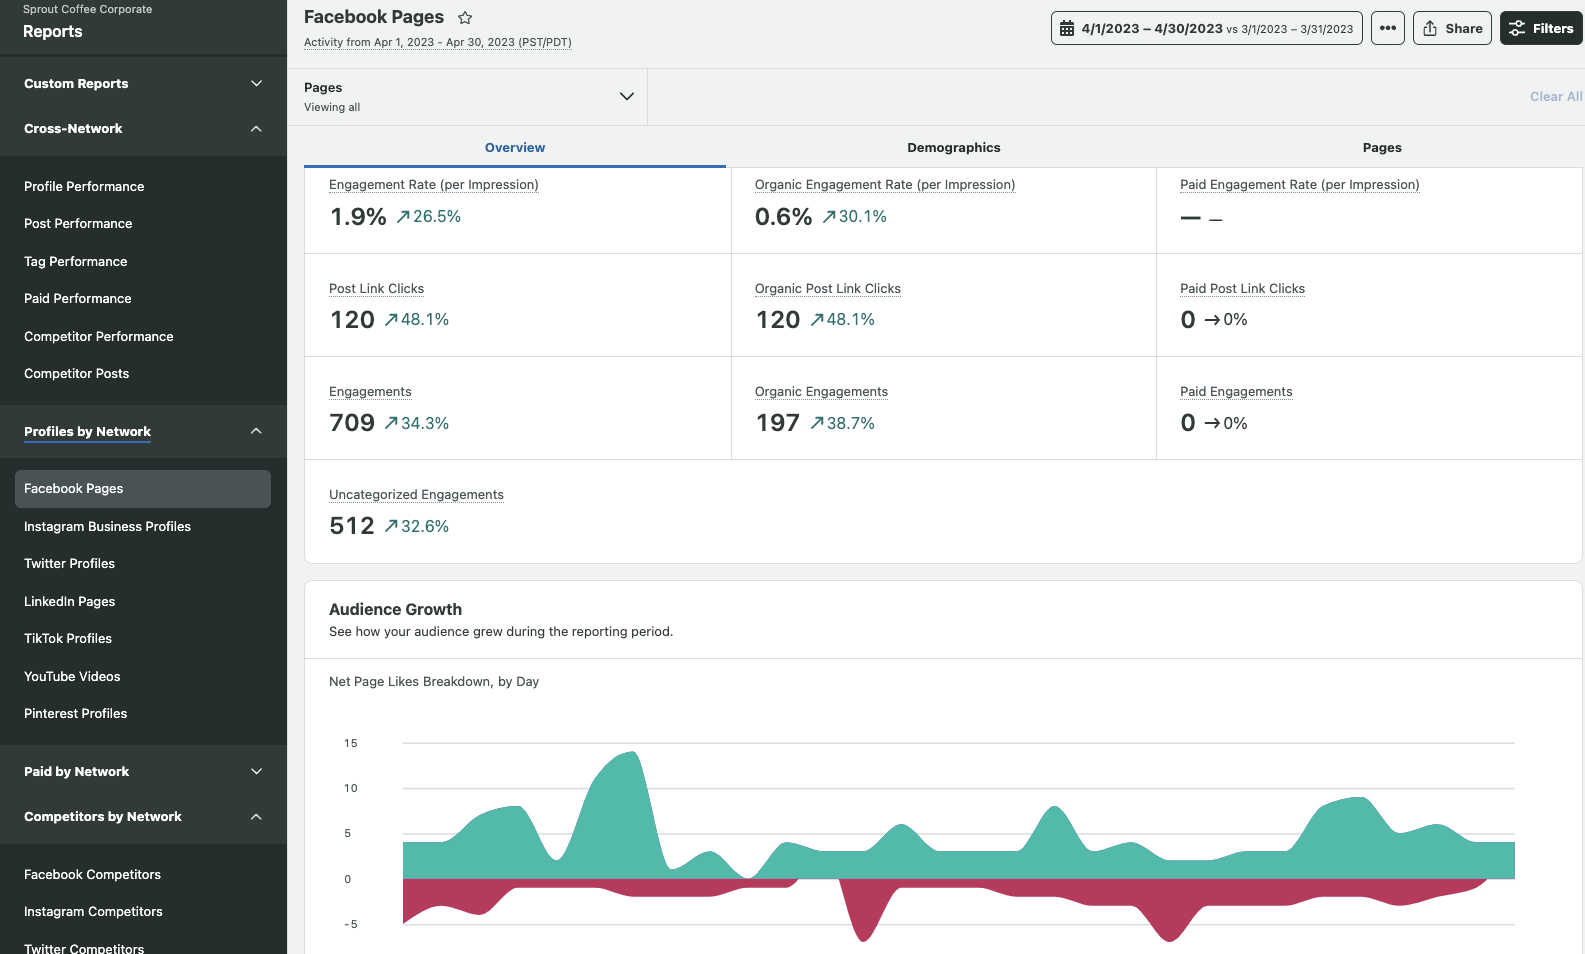Open the date range picker

(x=1206, y=28)
